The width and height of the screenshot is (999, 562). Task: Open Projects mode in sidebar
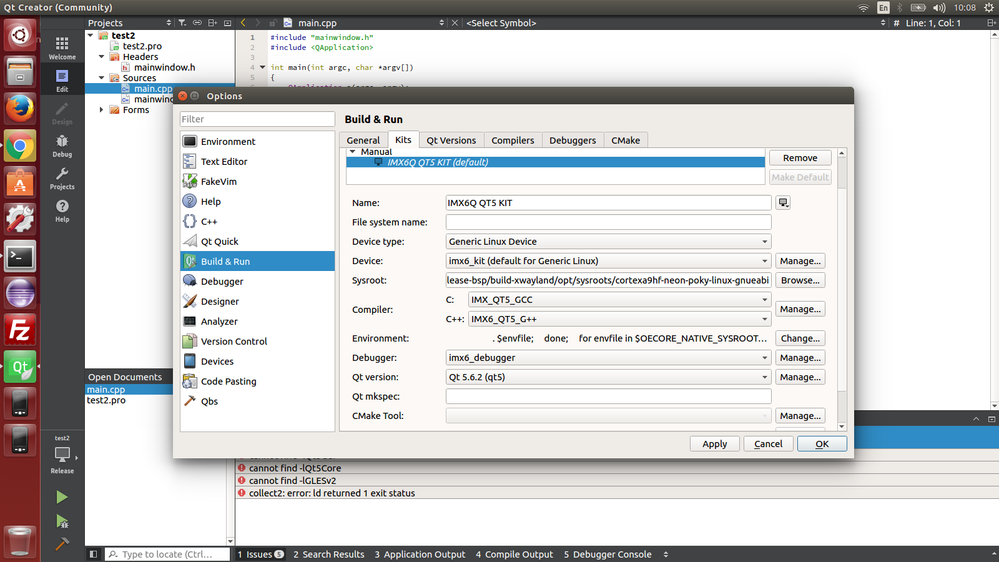(x=62, y=178)
